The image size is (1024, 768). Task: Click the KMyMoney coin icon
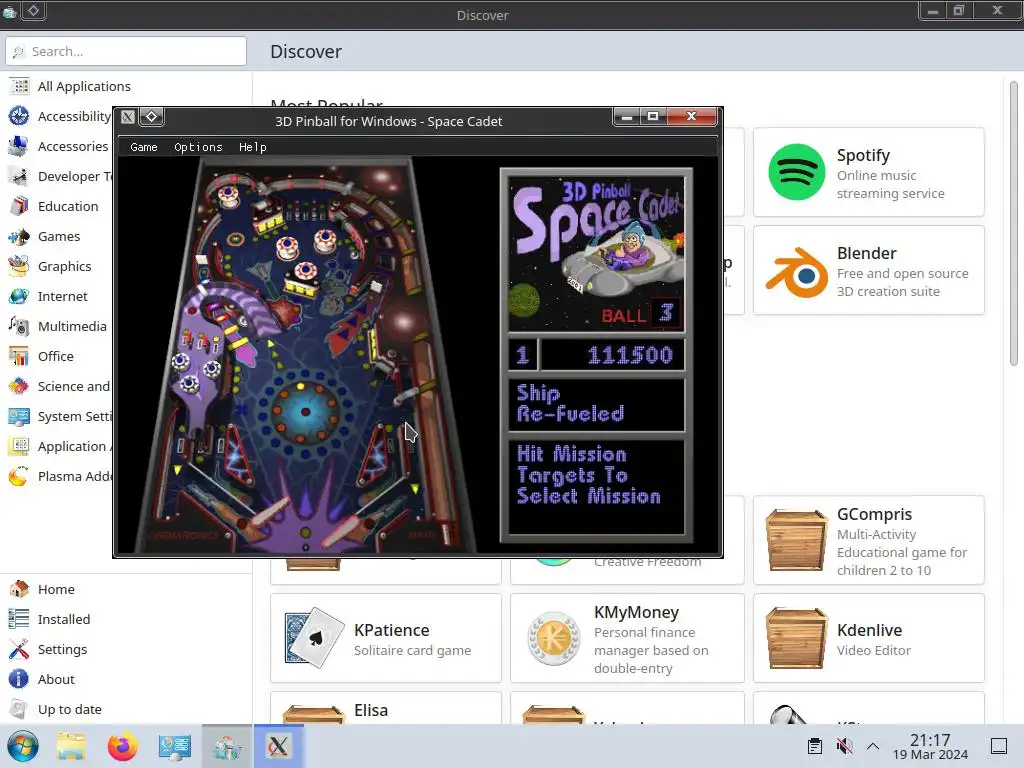pos(554,638)
